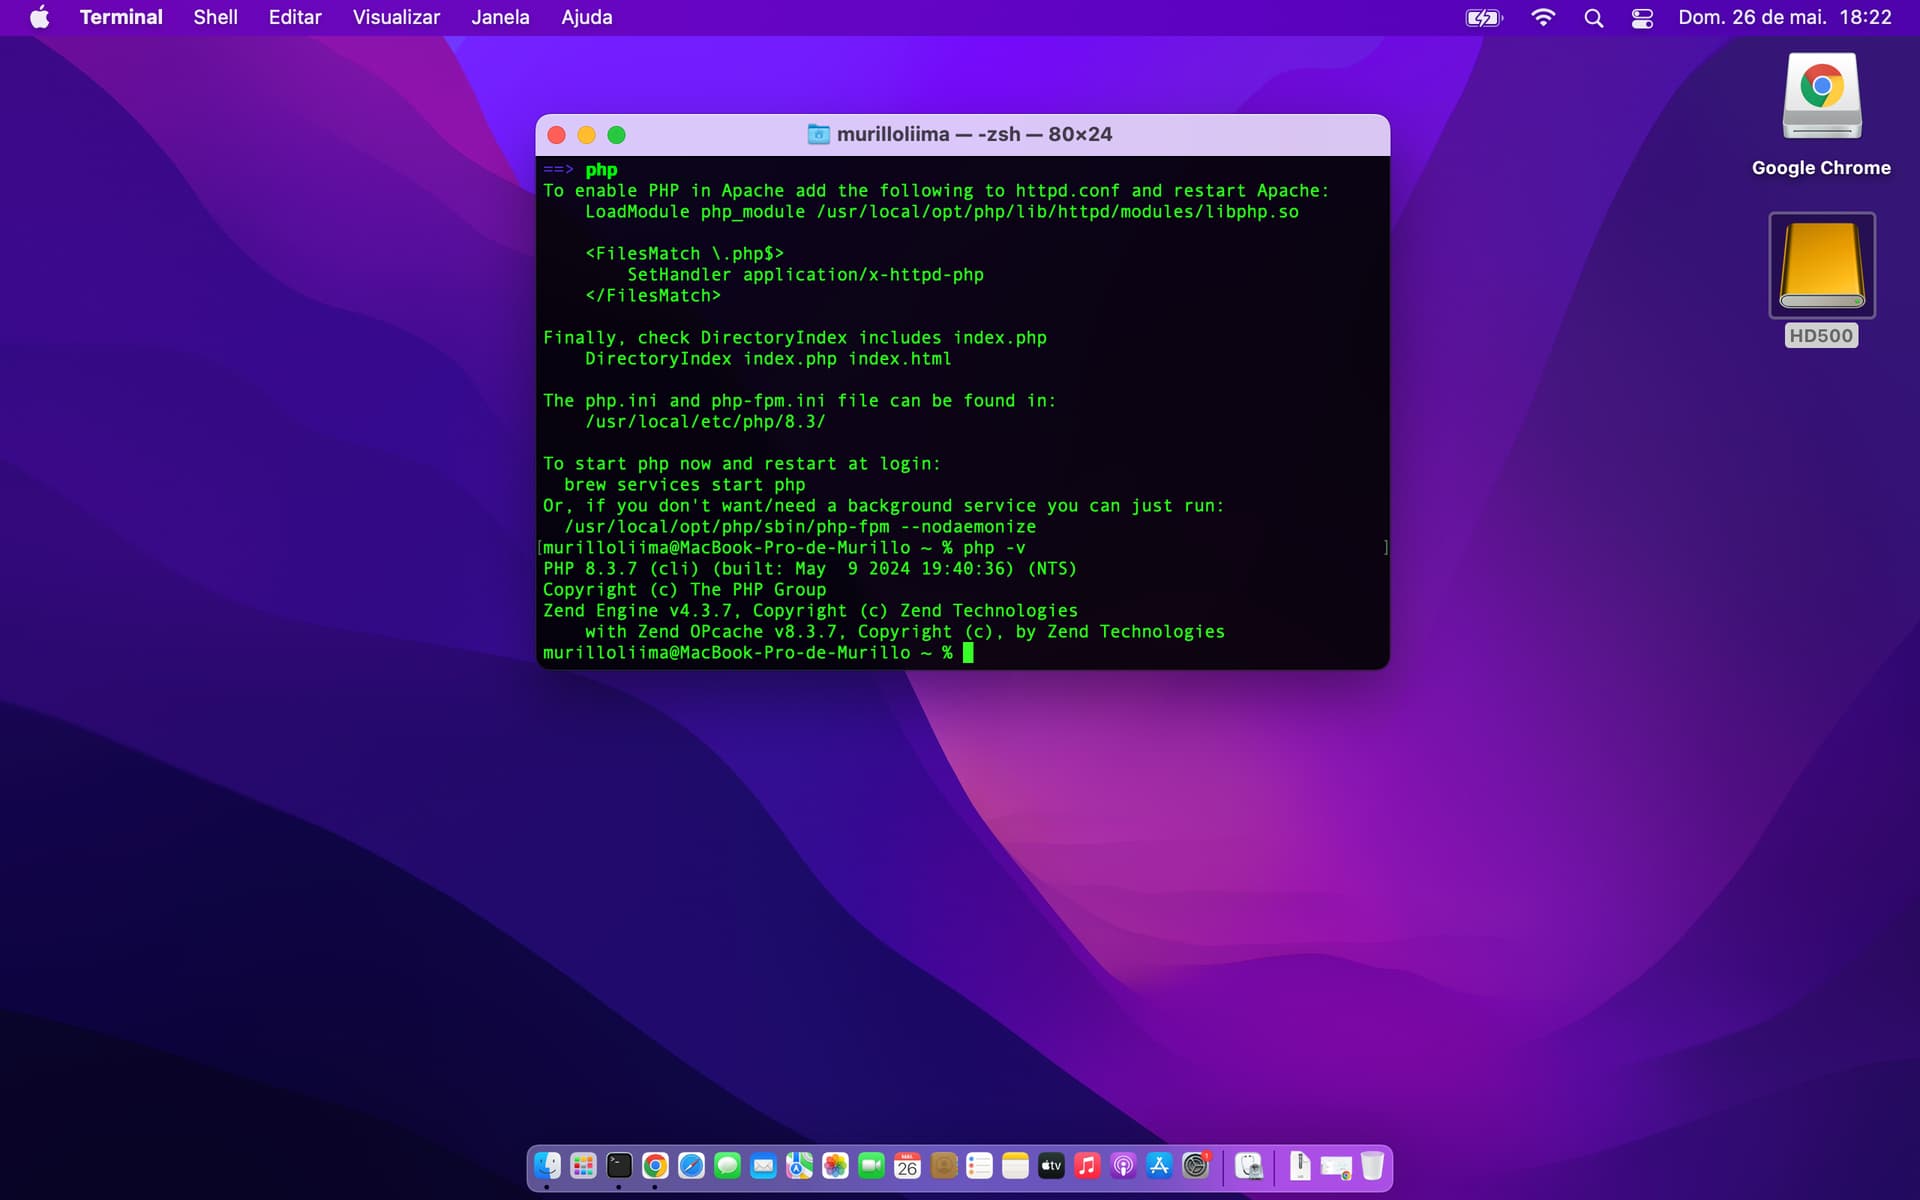The height and width of the screenshot is (1200, 1920).
Task: Click the '/usr/local/etc/php/8.3/' path text
Action: 705,422
